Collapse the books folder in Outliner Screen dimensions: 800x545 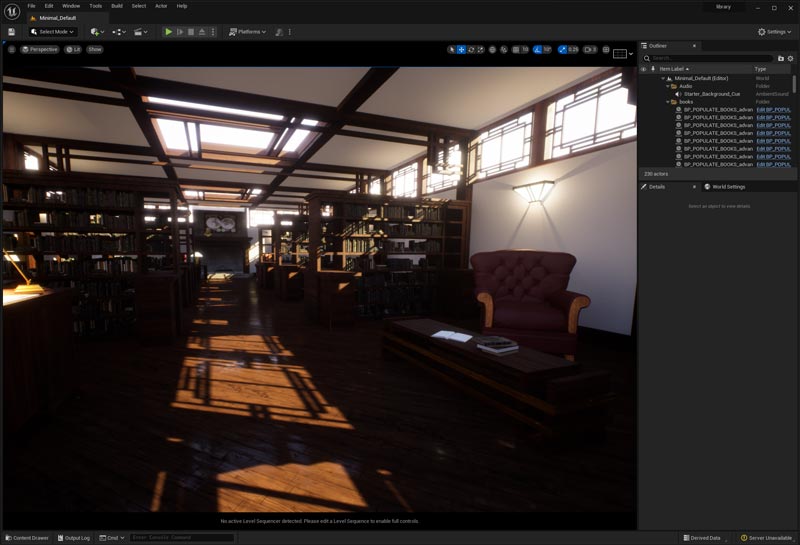[669, 102]
